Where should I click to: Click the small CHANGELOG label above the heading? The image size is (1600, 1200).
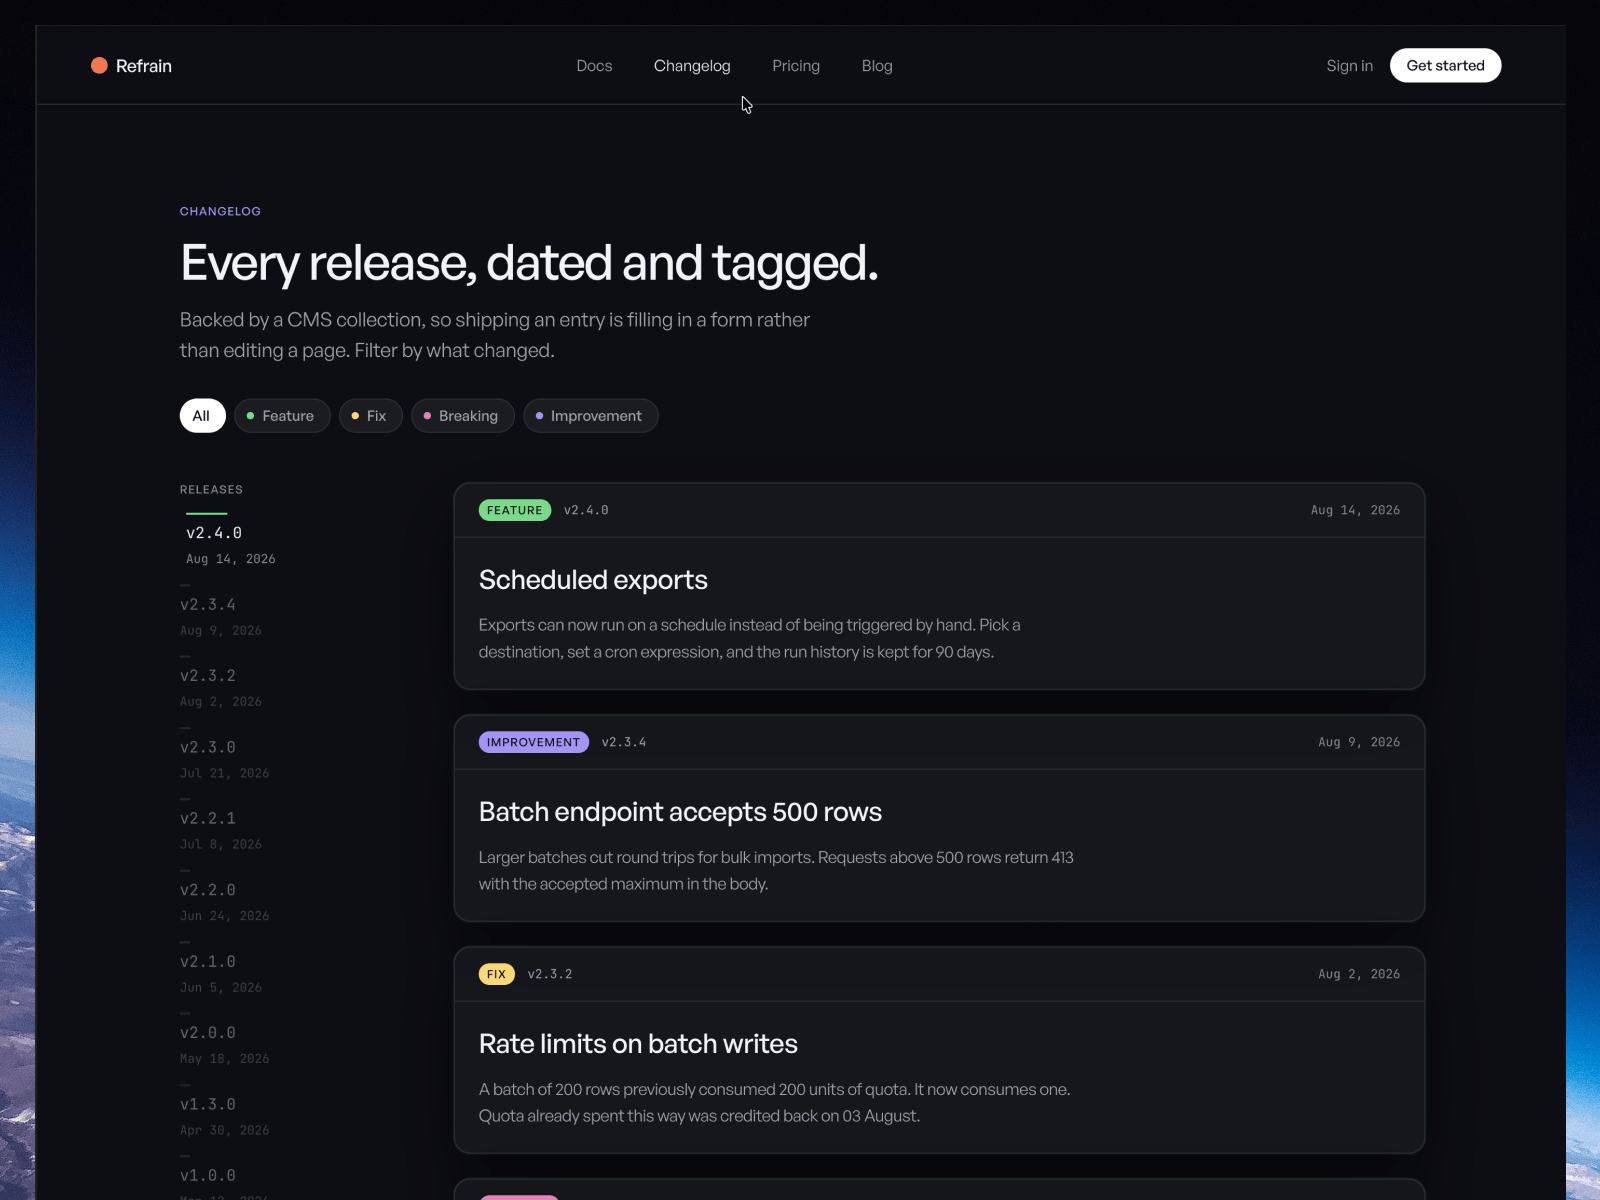[220, 211]
